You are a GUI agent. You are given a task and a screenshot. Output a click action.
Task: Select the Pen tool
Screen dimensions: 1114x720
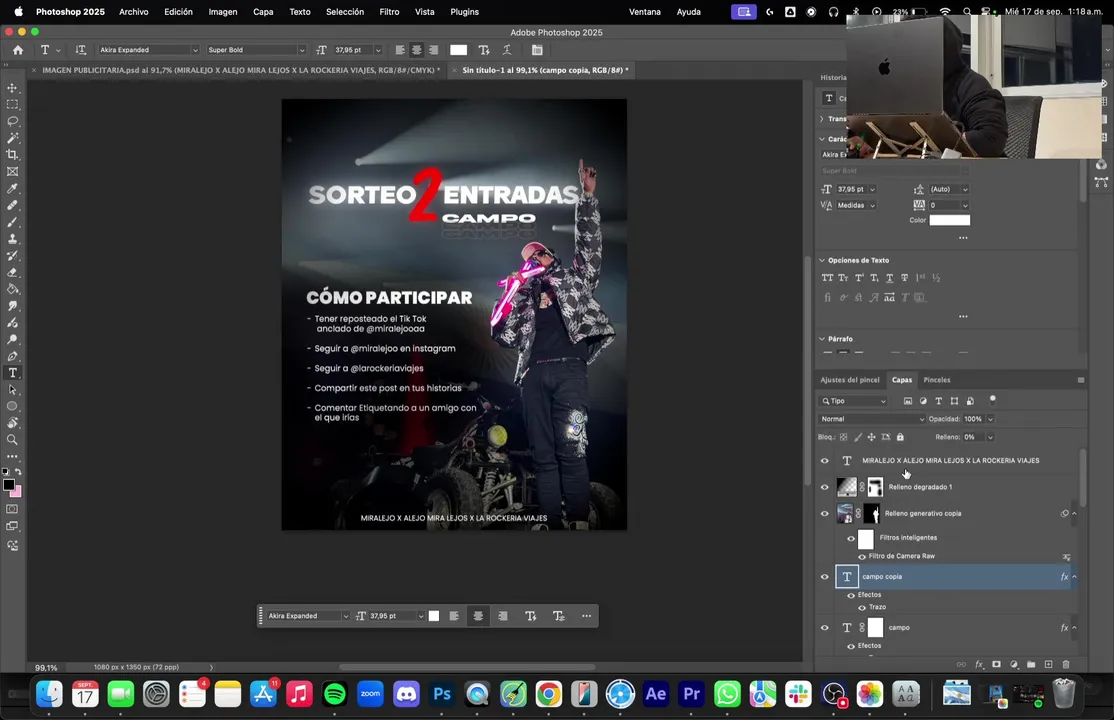pyautogui.click(x=12, y=356)
